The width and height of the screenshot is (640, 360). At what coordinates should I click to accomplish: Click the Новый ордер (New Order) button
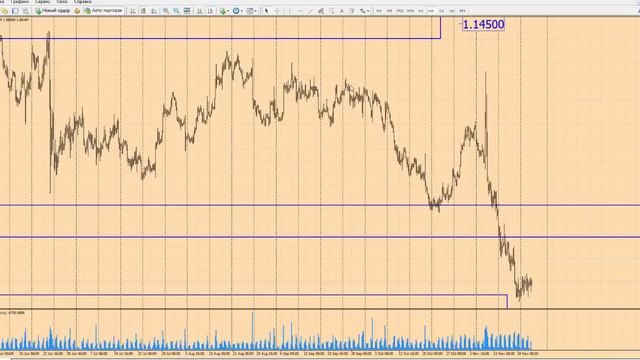(x=53, y=11)
